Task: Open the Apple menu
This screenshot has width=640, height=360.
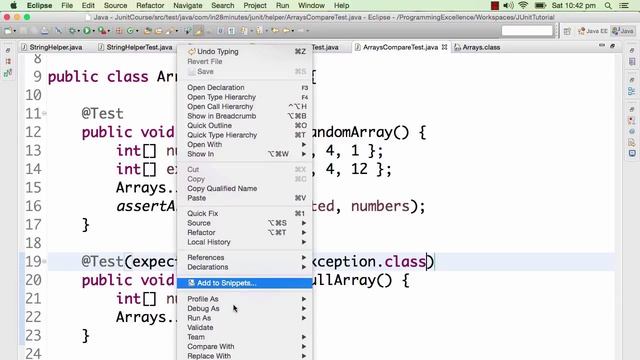Action: click(13, 6)
